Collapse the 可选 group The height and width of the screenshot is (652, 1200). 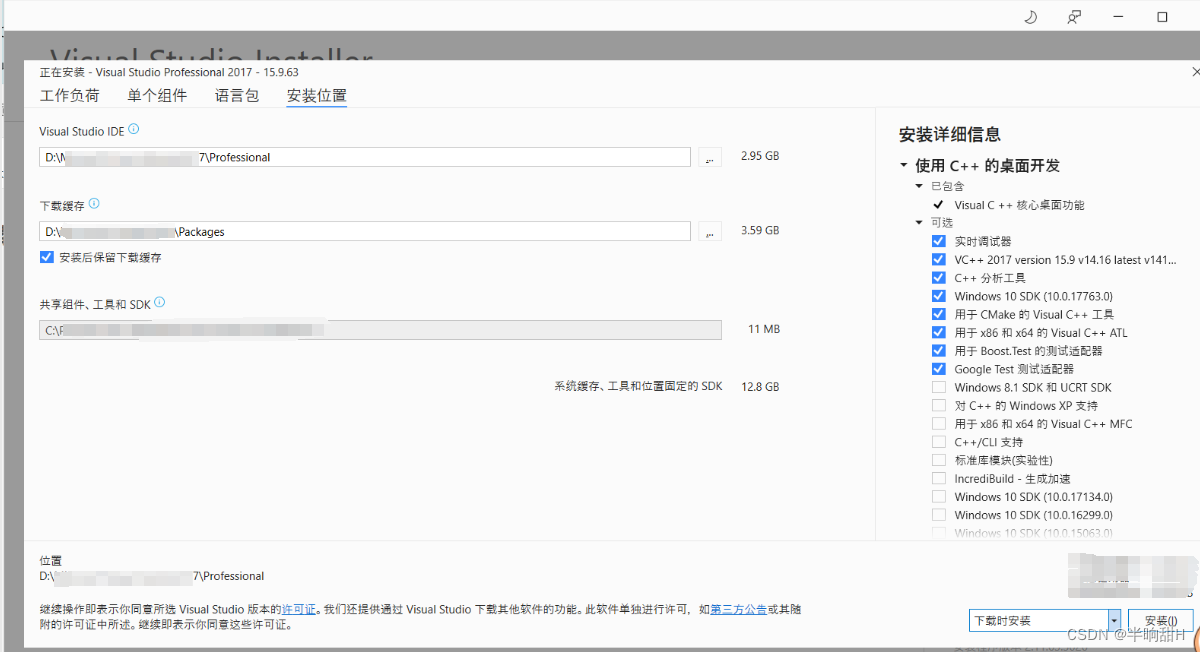tap(919, 223)
